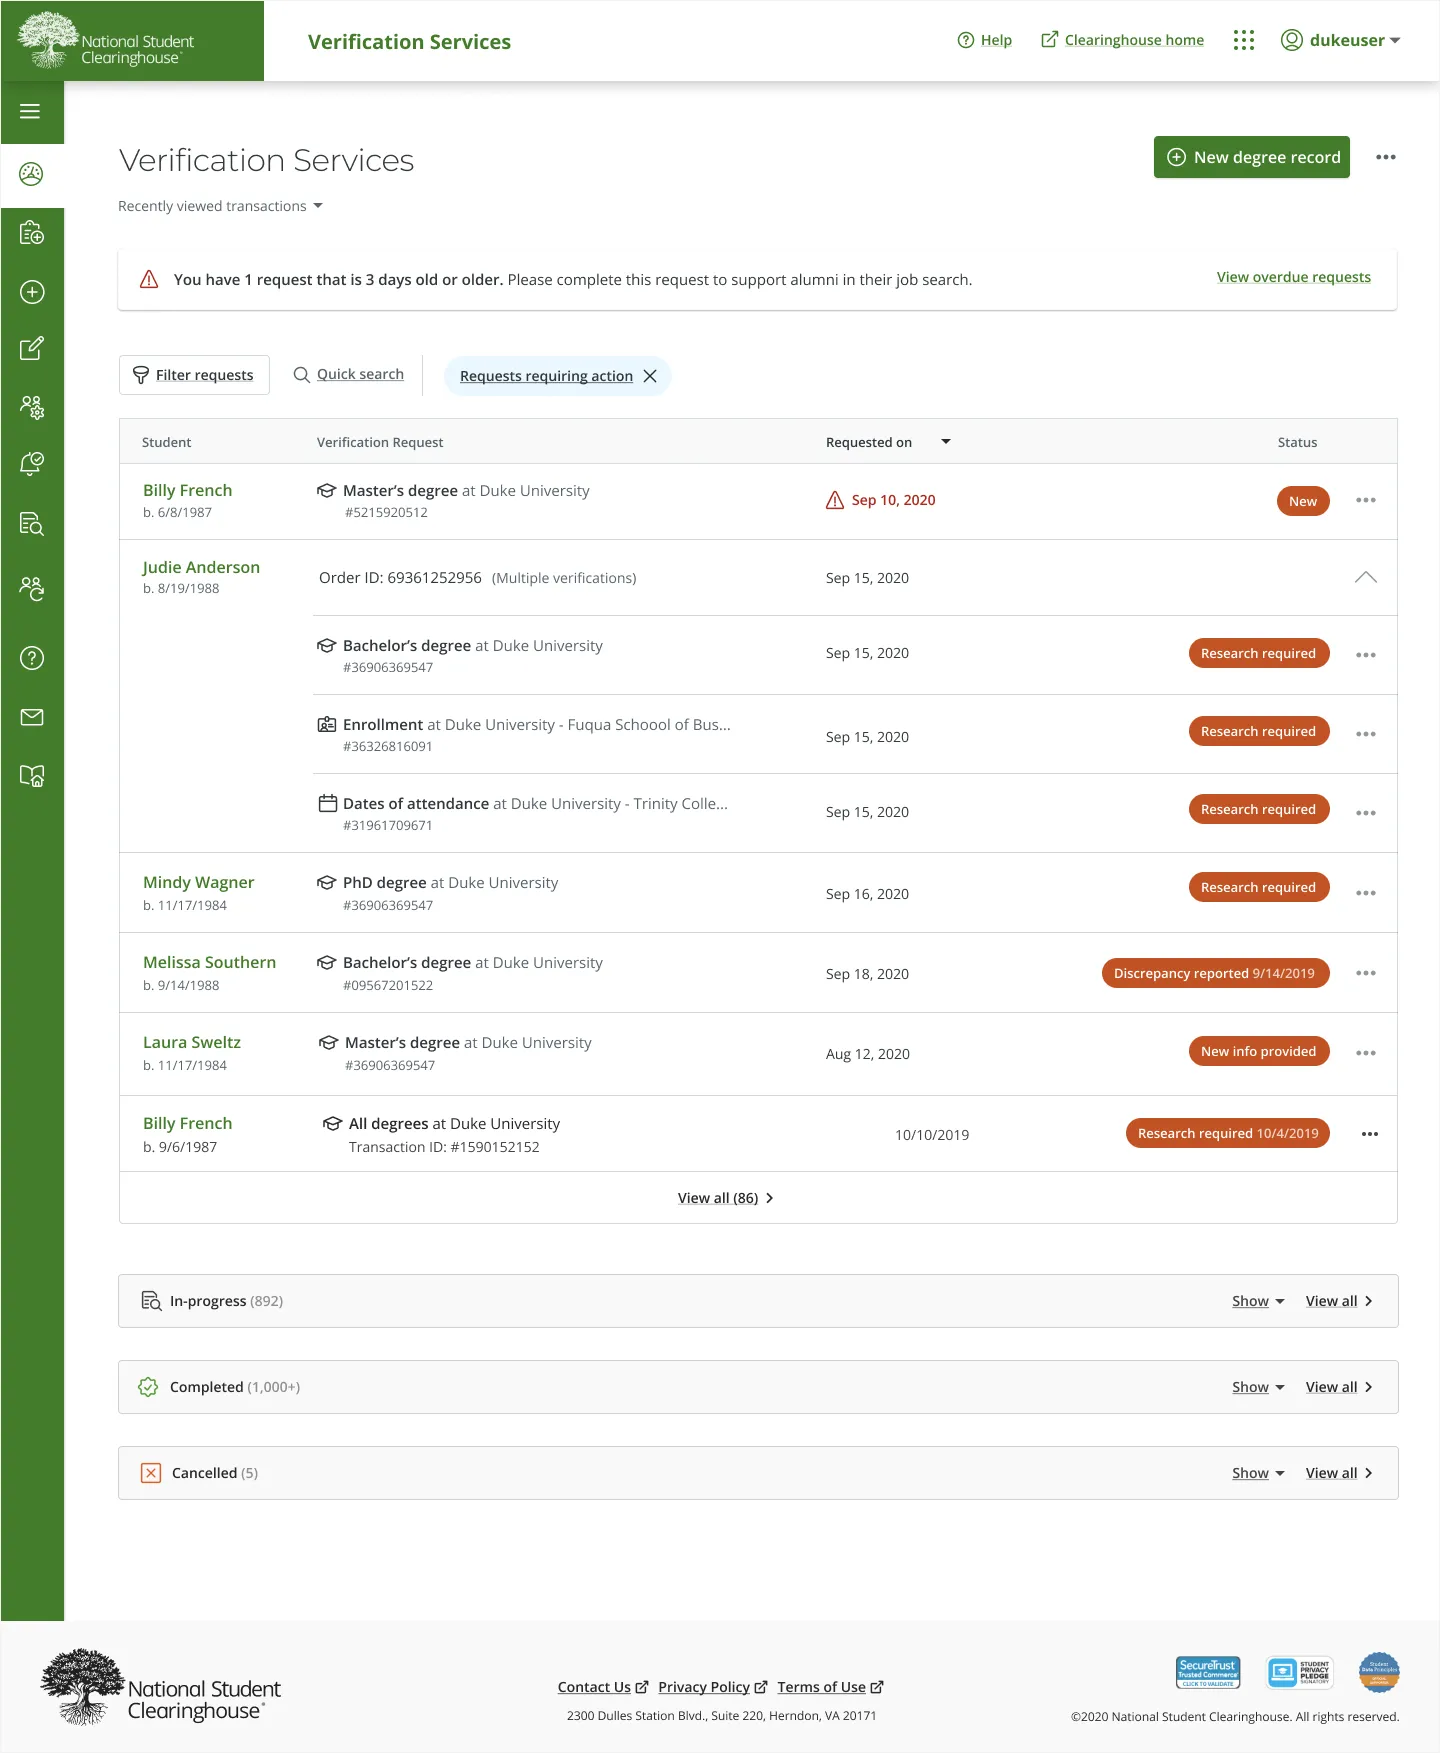
Task: Open row actions for Mindy Wagner PhD degree
Action: pyautogui.click(x=1366, y=893)
